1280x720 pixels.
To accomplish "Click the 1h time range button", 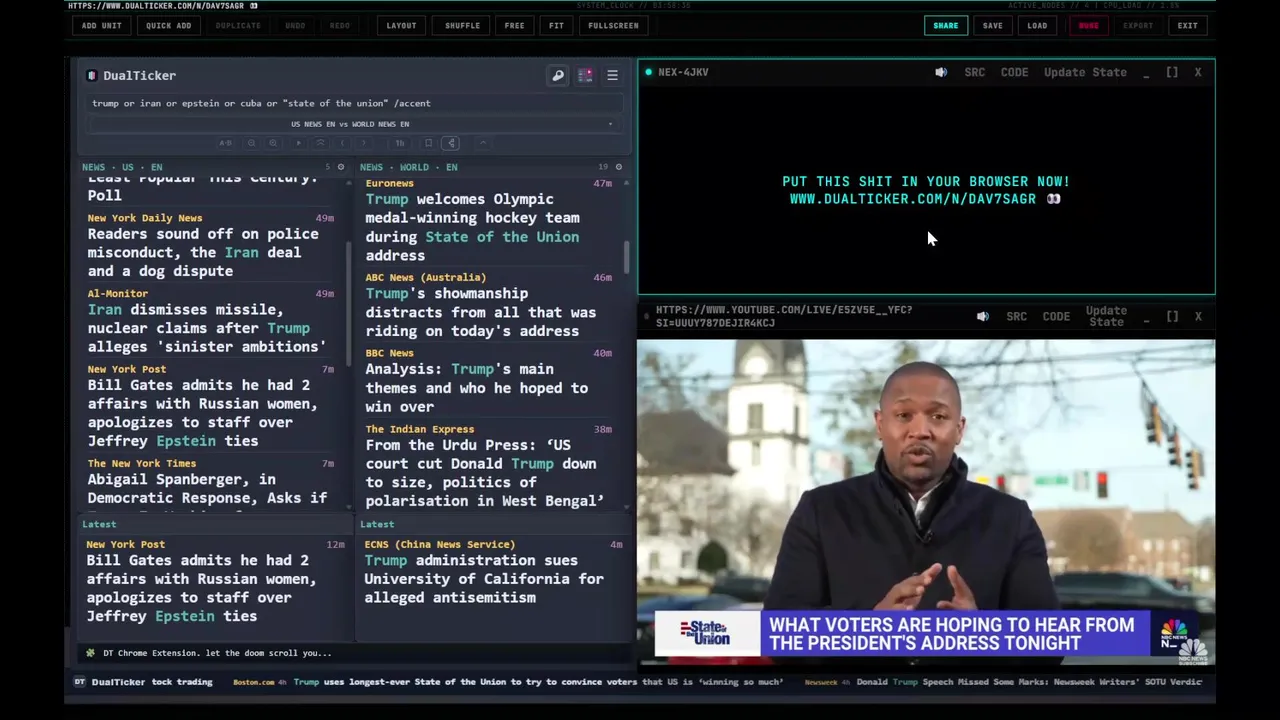I will coord(400,143).
